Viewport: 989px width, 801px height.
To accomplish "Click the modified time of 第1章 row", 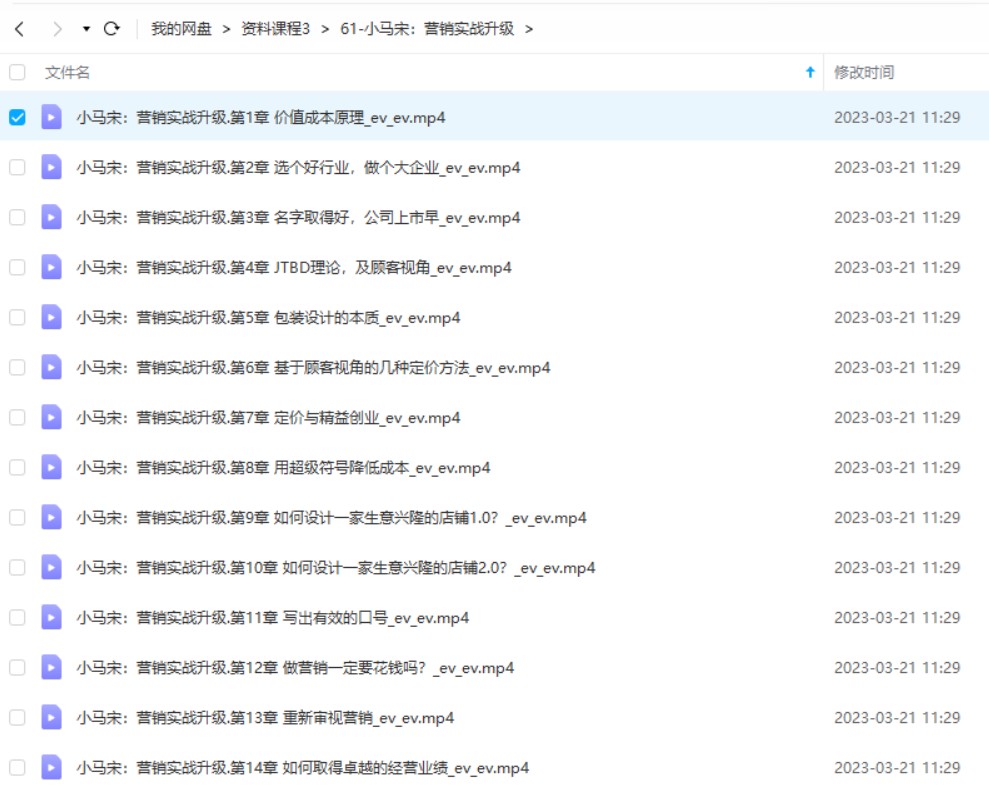I will (x=897, y=117).
